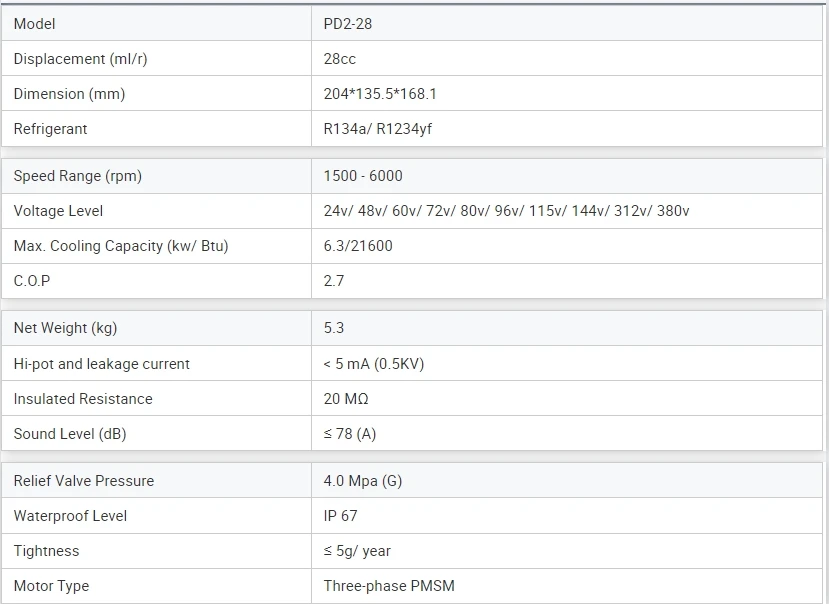
Task: Select the ≤ 78 (A) sound level
Action: coord(350,434)
